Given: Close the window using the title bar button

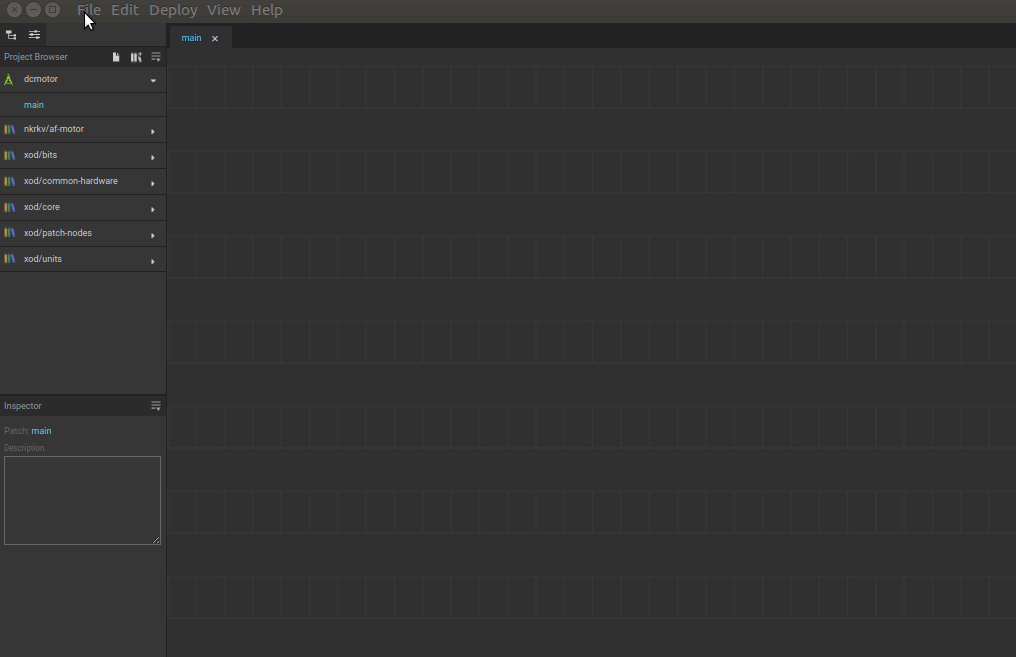Looking at the screenshot, I should (14, 10).
